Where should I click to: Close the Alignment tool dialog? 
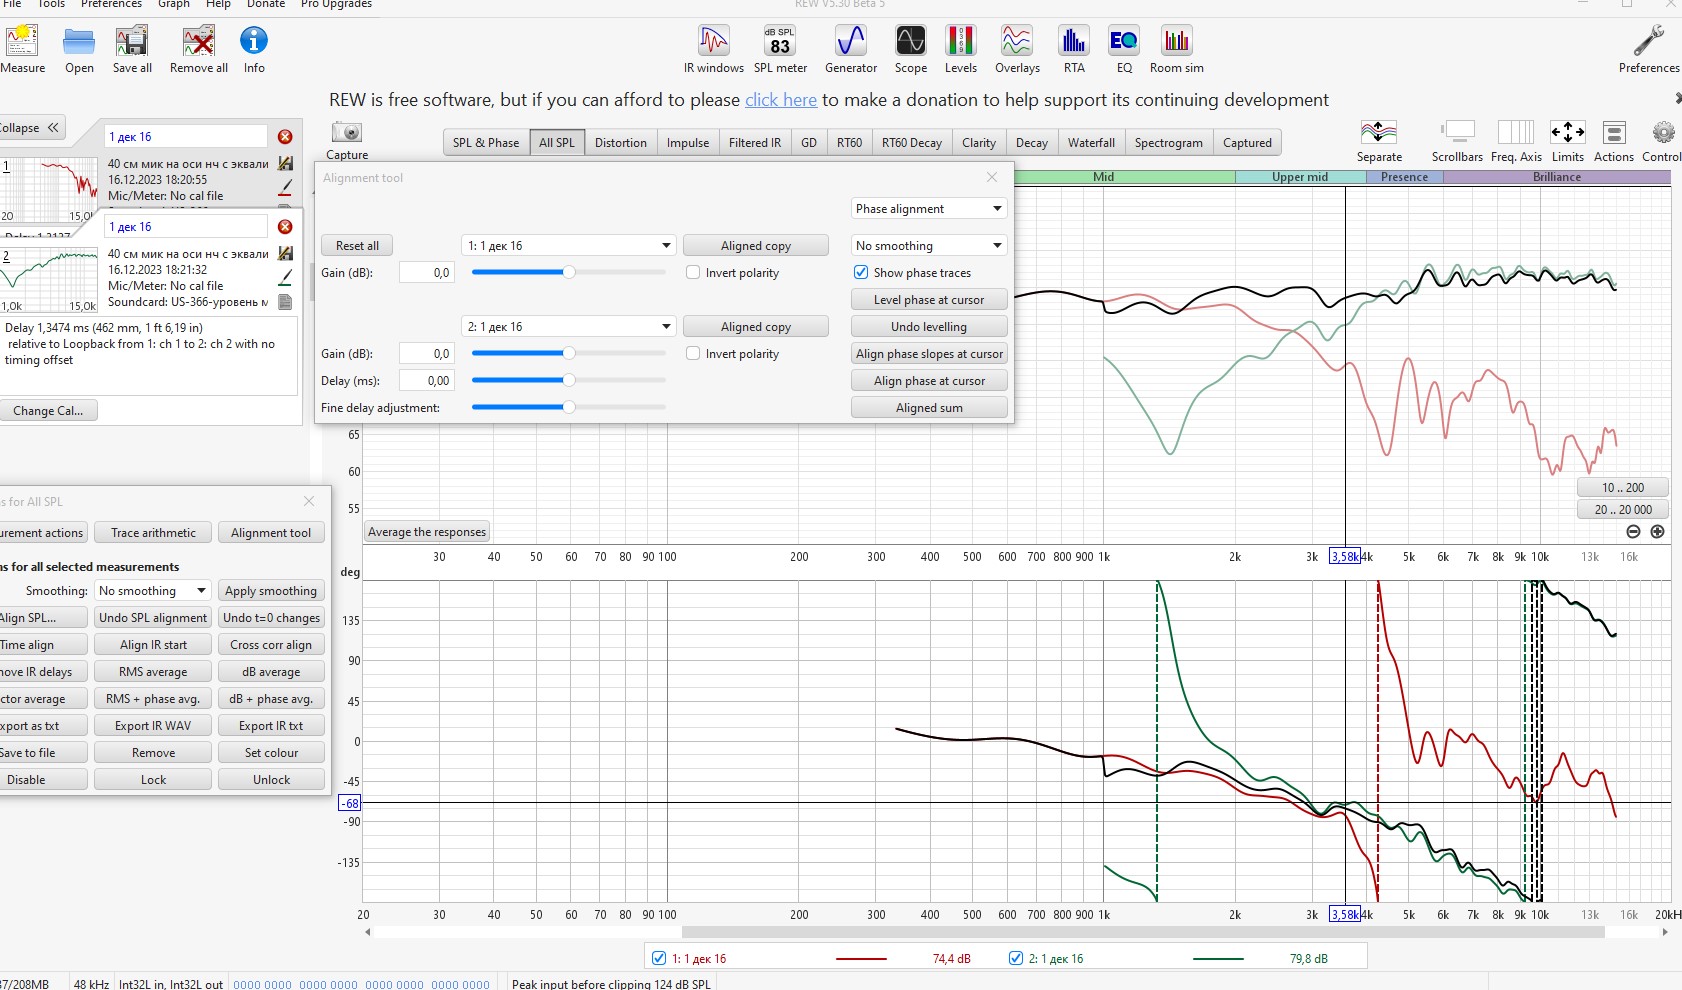[992, 177]
